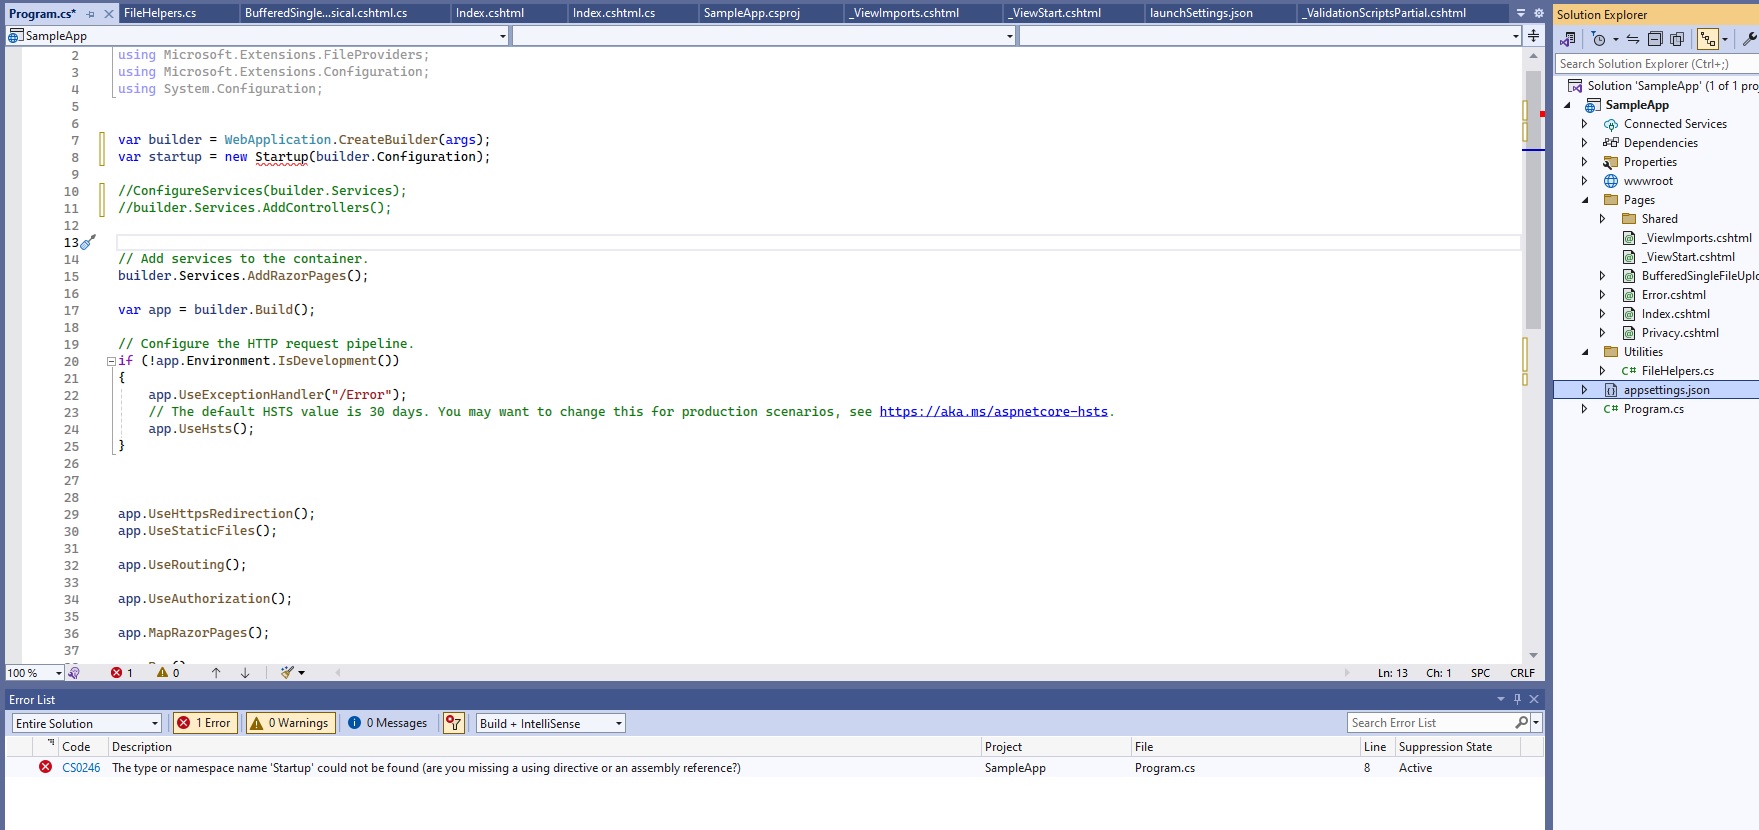Click the Search Error List field
The image size is (1759, 830).
click(x=1430, y=723)
